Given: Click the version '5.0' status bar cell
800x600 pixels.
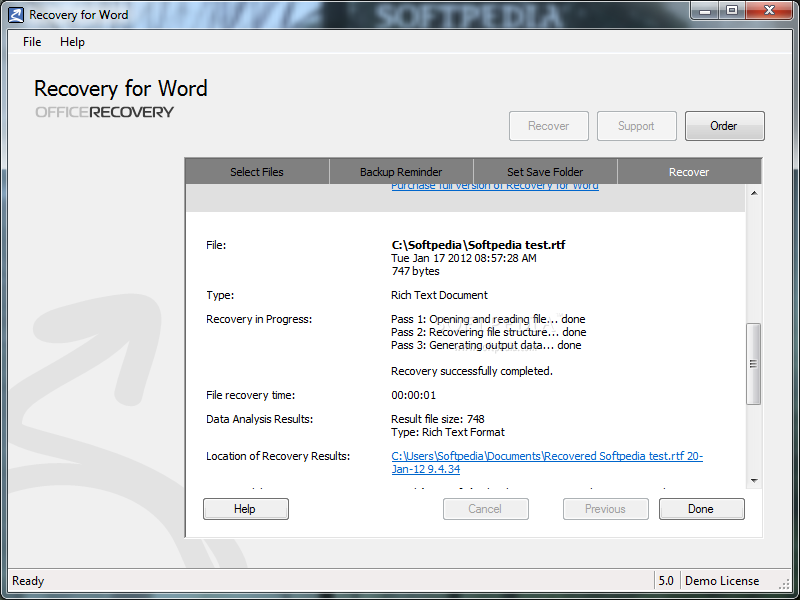Looking at the screenshot, I should pyautogui.click(x=666, y=581).
